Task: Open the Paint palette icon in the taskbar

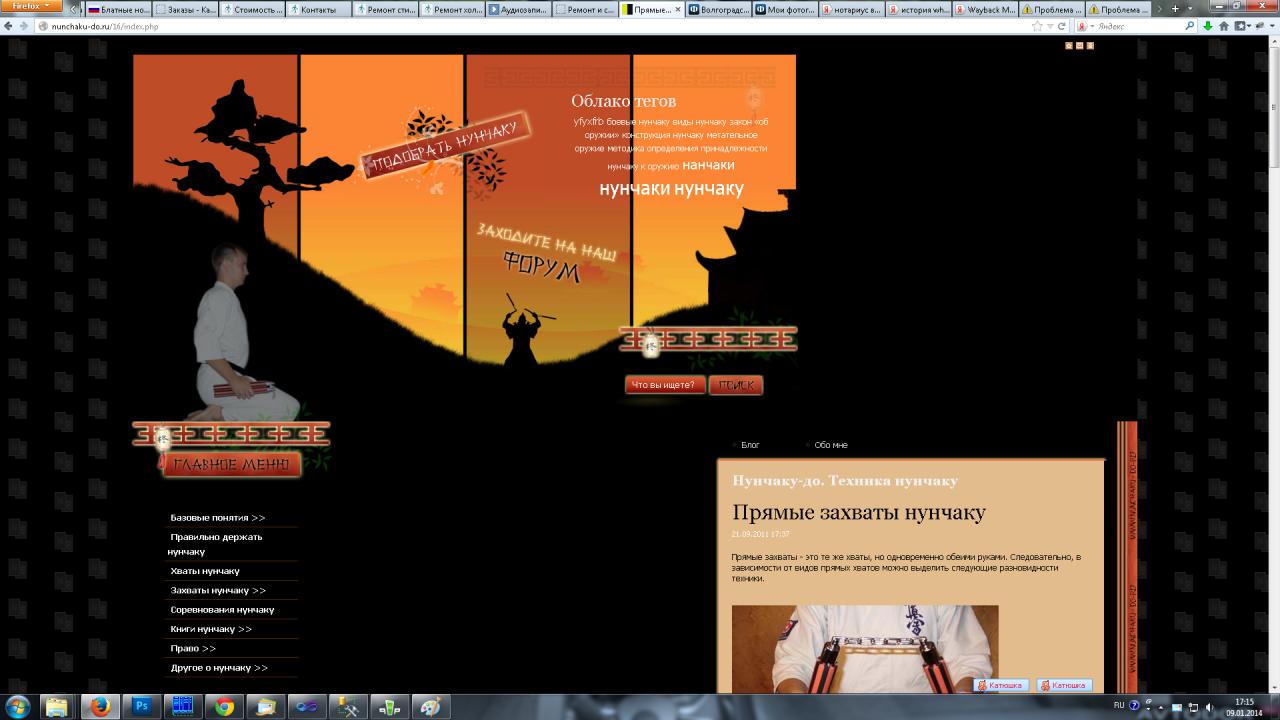Action: pyautogui.click(x=431, y=706)
